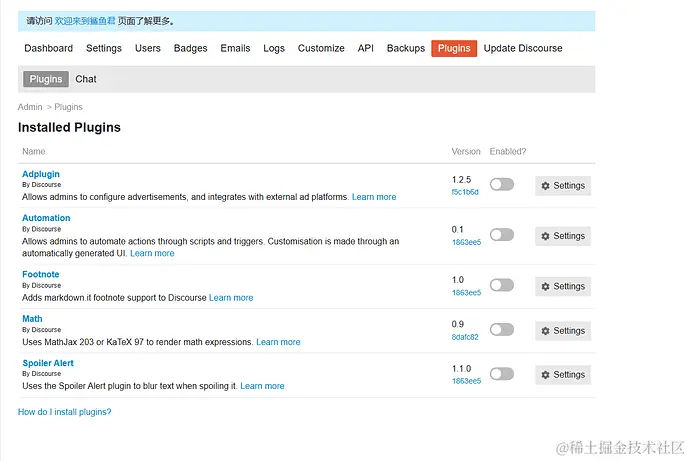This screenshot has height=461, width=690.
Task: Turn on the Footnote plugin toggle
Action: click(x=502, y=285)
